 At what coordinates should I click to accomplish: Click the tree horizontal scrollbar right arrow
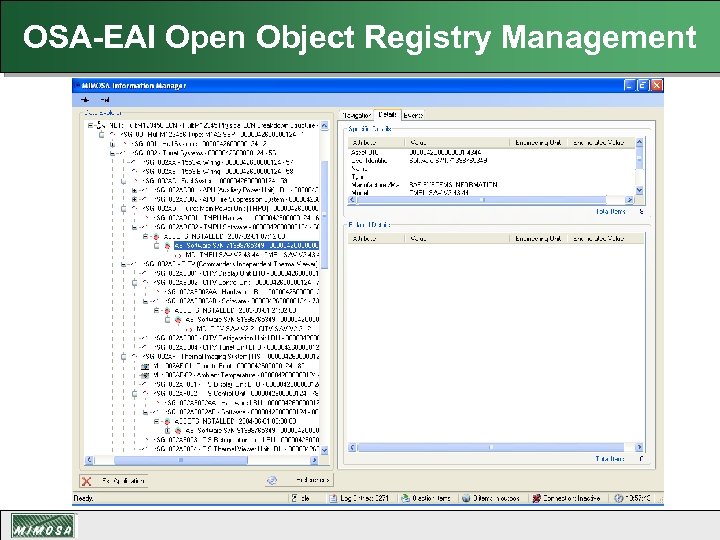click(315, 460)
